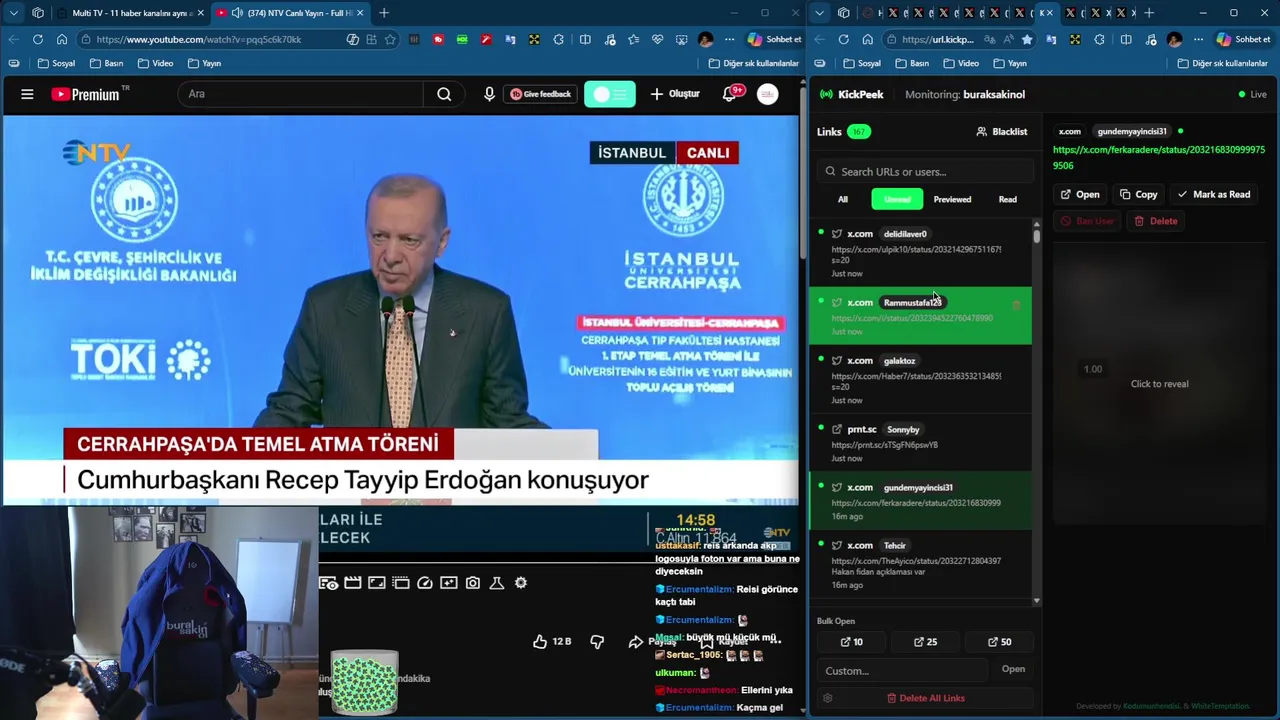The image size is (1280, 720).
Task: Go home in the left browser window
Action: pos(62,39)
